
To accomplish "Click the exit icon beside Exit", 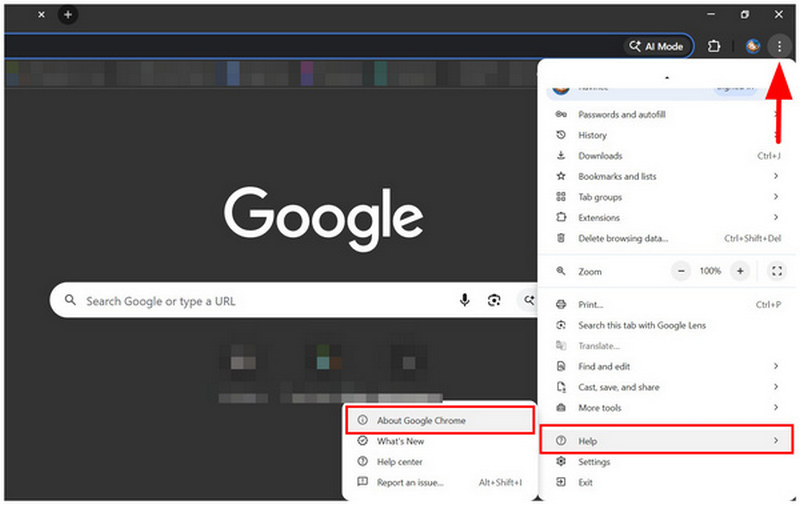I will click(561, 482).
